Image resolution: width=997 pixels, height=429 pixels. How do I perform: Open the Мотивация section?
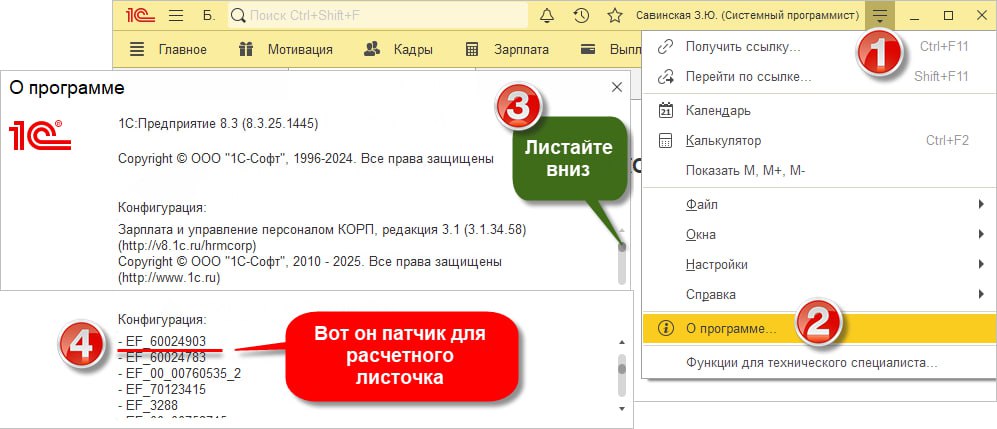(x=300, y=50)
